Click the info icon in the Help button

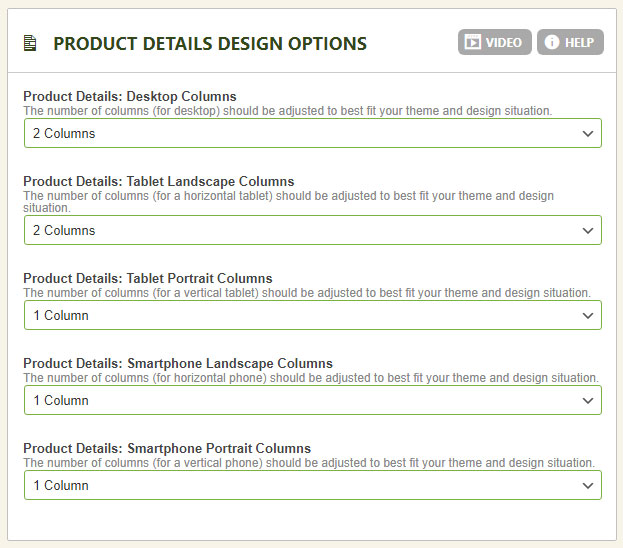[551, 42]
